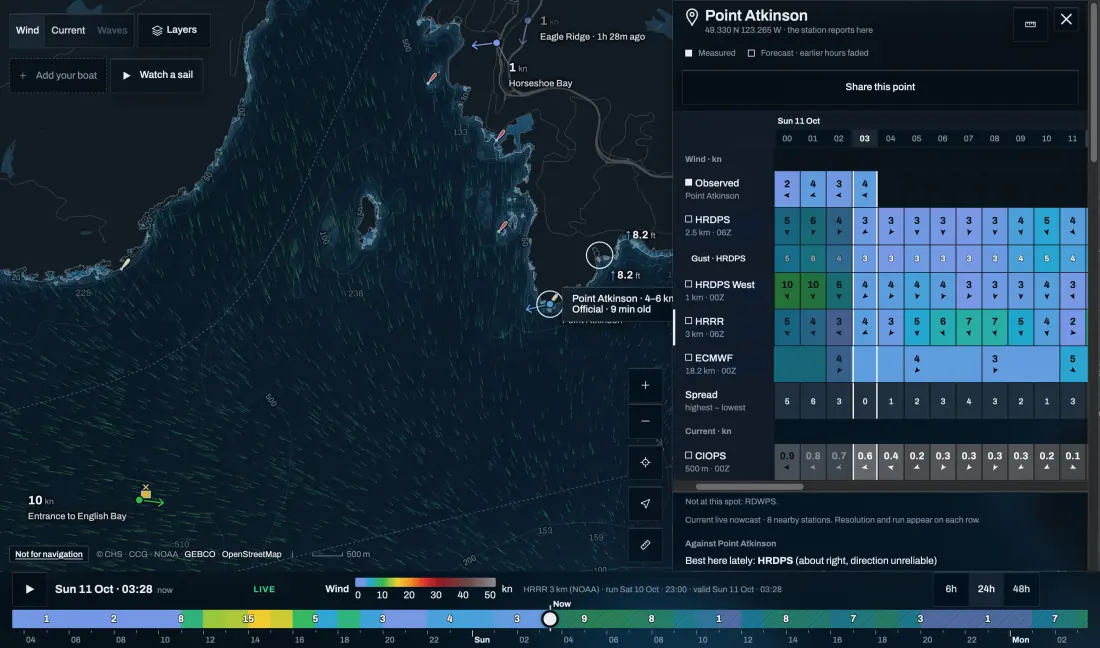
Task: Click the Point Atkinson station marker on map
Action: click(550, 304)
